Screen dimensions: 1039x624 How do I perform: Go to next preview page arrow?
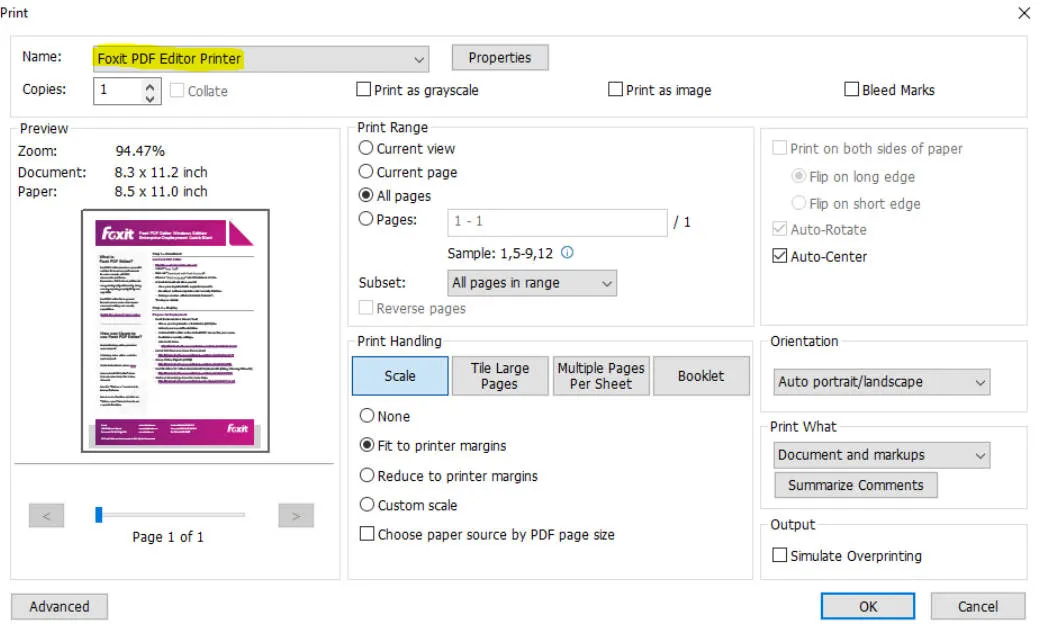pos(296,515)
